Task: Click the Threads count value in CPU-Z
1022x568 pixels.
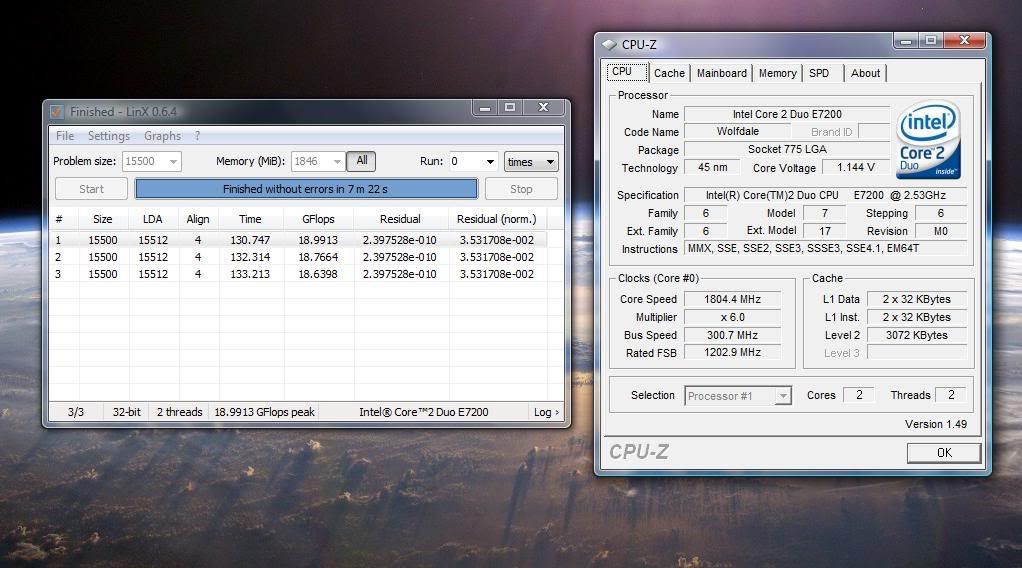Action: tap(951, 395)
